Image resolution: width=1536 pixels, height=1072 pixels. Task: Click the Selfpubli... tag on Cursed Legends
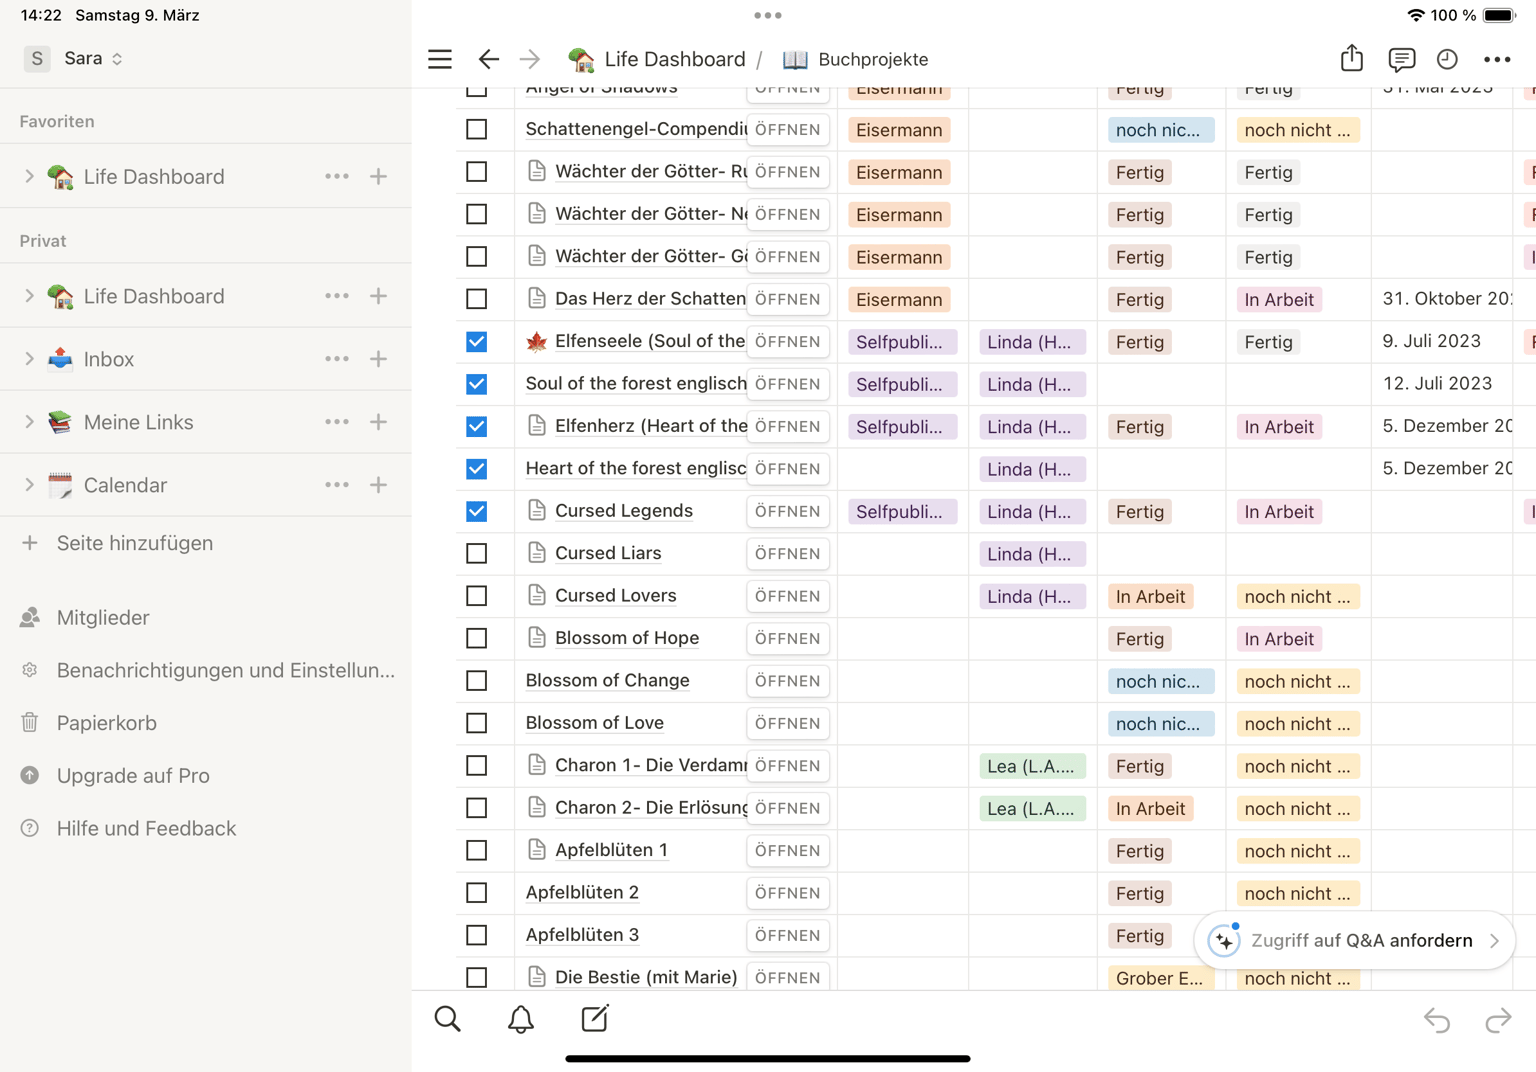(x=901, y=512)
